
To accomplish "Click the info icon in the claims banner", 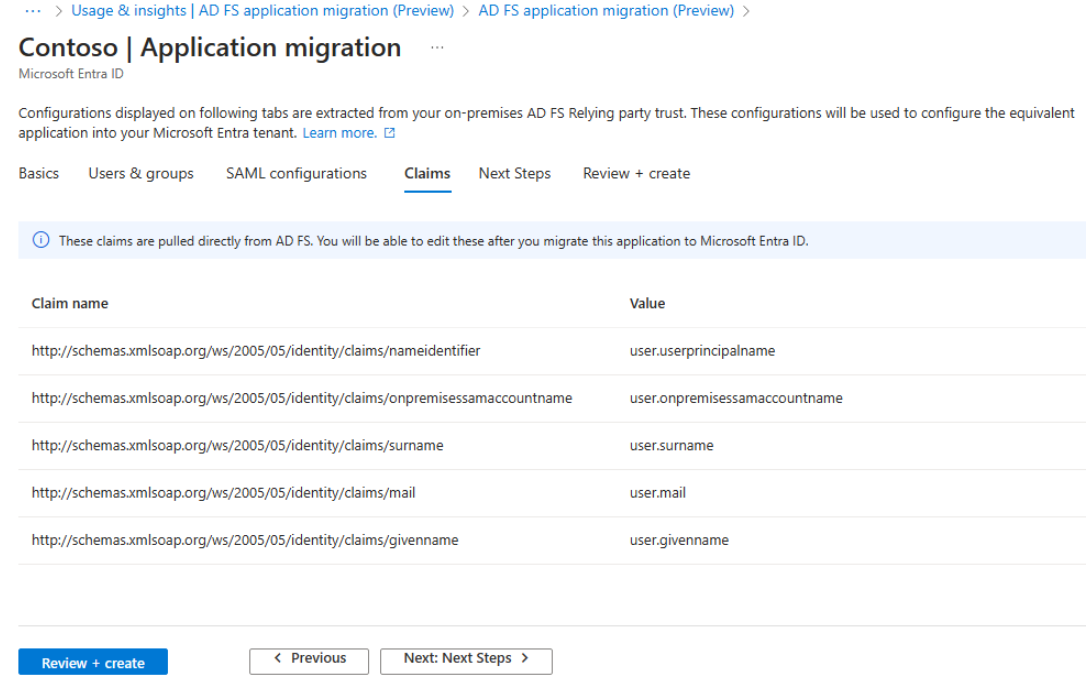I will pos(41,240).
